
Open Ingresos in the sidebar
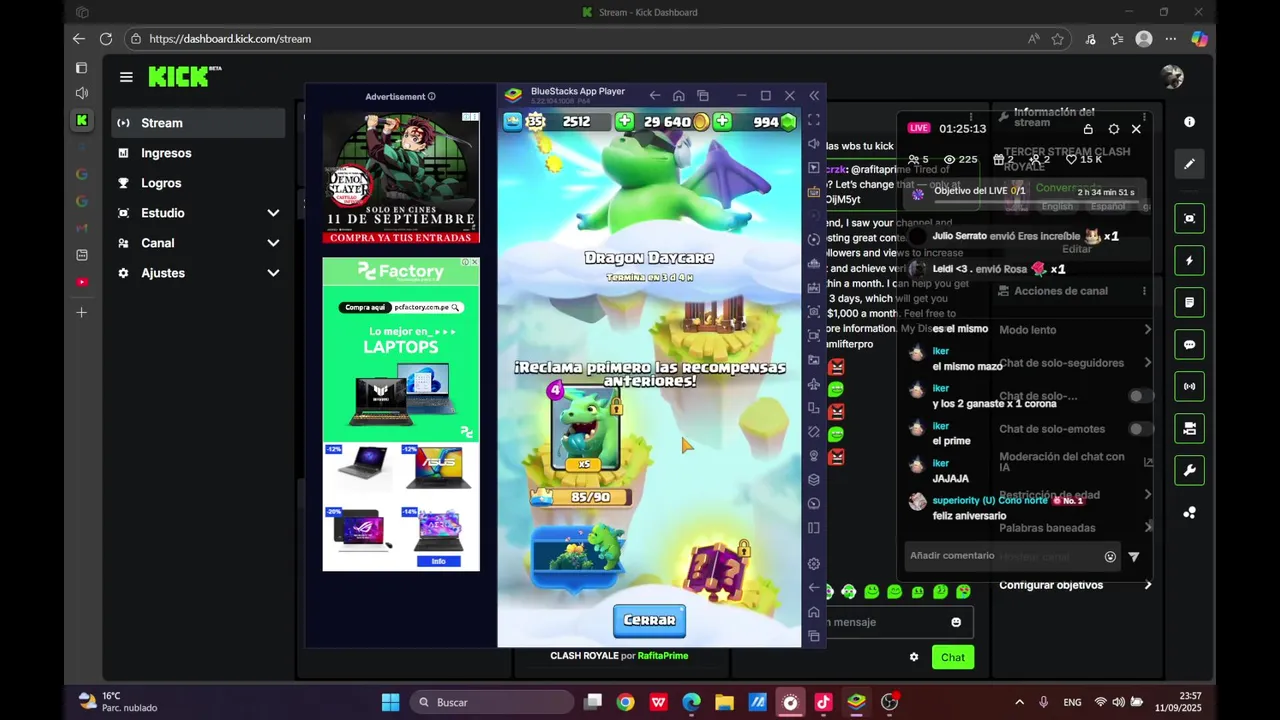point(199,153)
